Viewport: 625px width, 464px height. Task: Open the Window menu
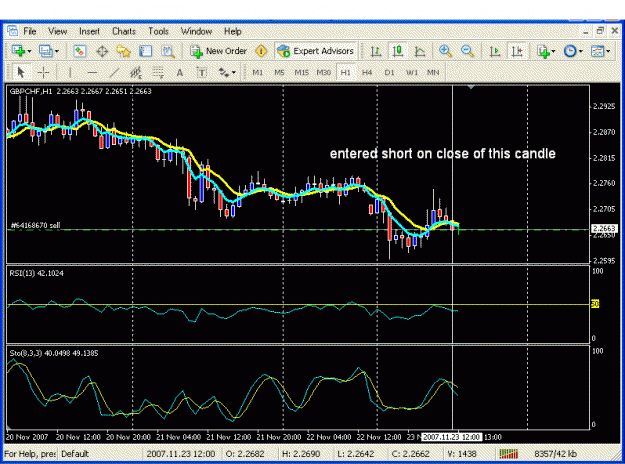(x=196, y=31)
